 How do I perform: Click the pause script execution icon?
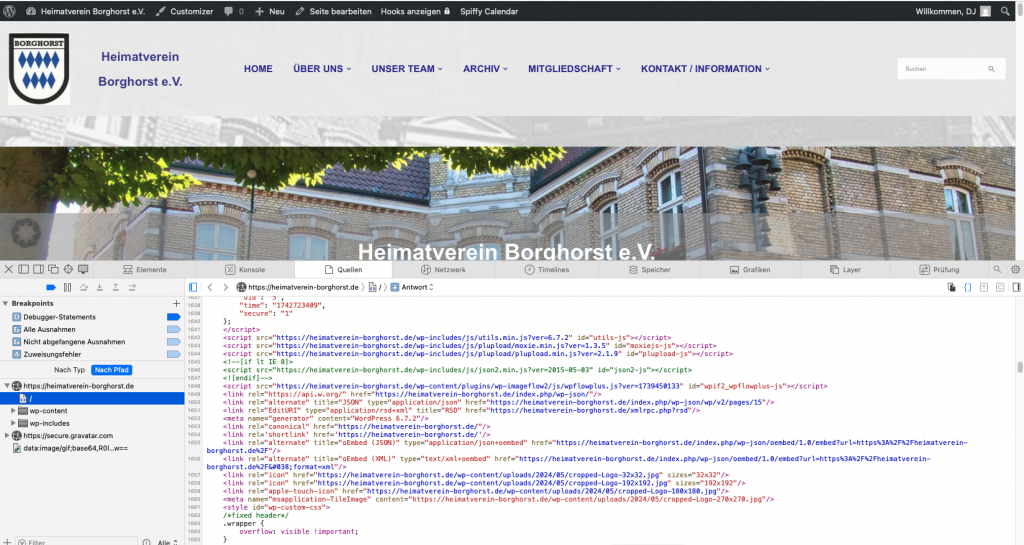click(x=68, y=287)
